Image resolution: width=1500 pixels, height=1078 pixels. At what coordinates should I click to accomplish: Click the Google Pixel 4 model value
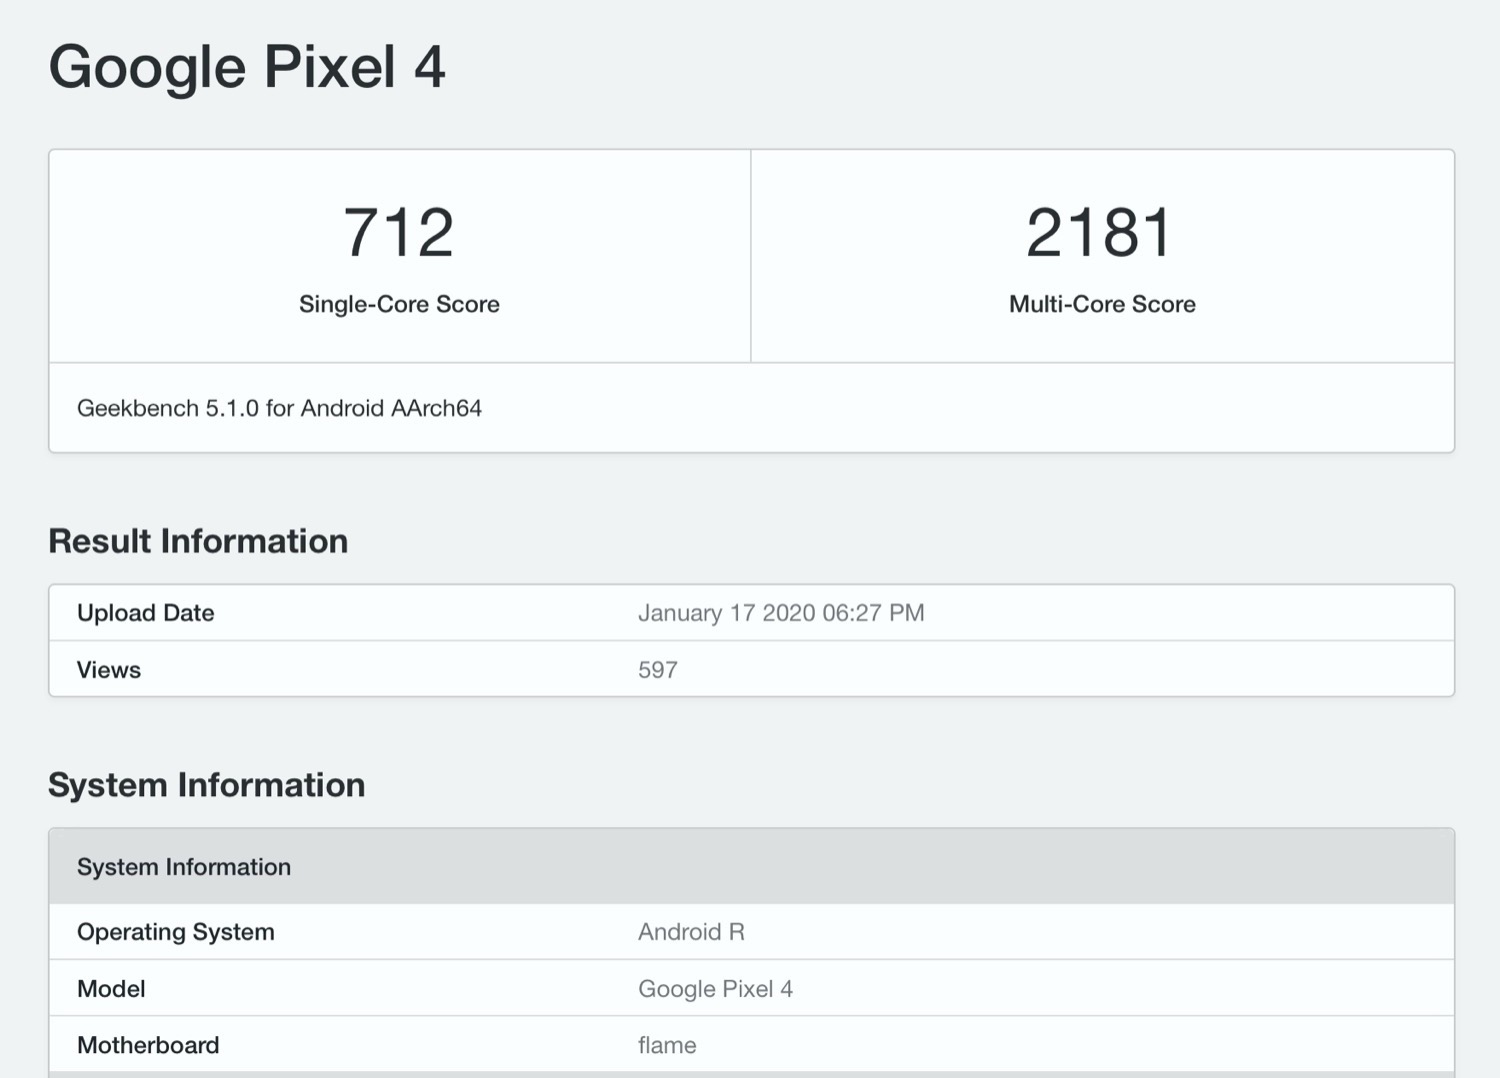tap(715, 989)
